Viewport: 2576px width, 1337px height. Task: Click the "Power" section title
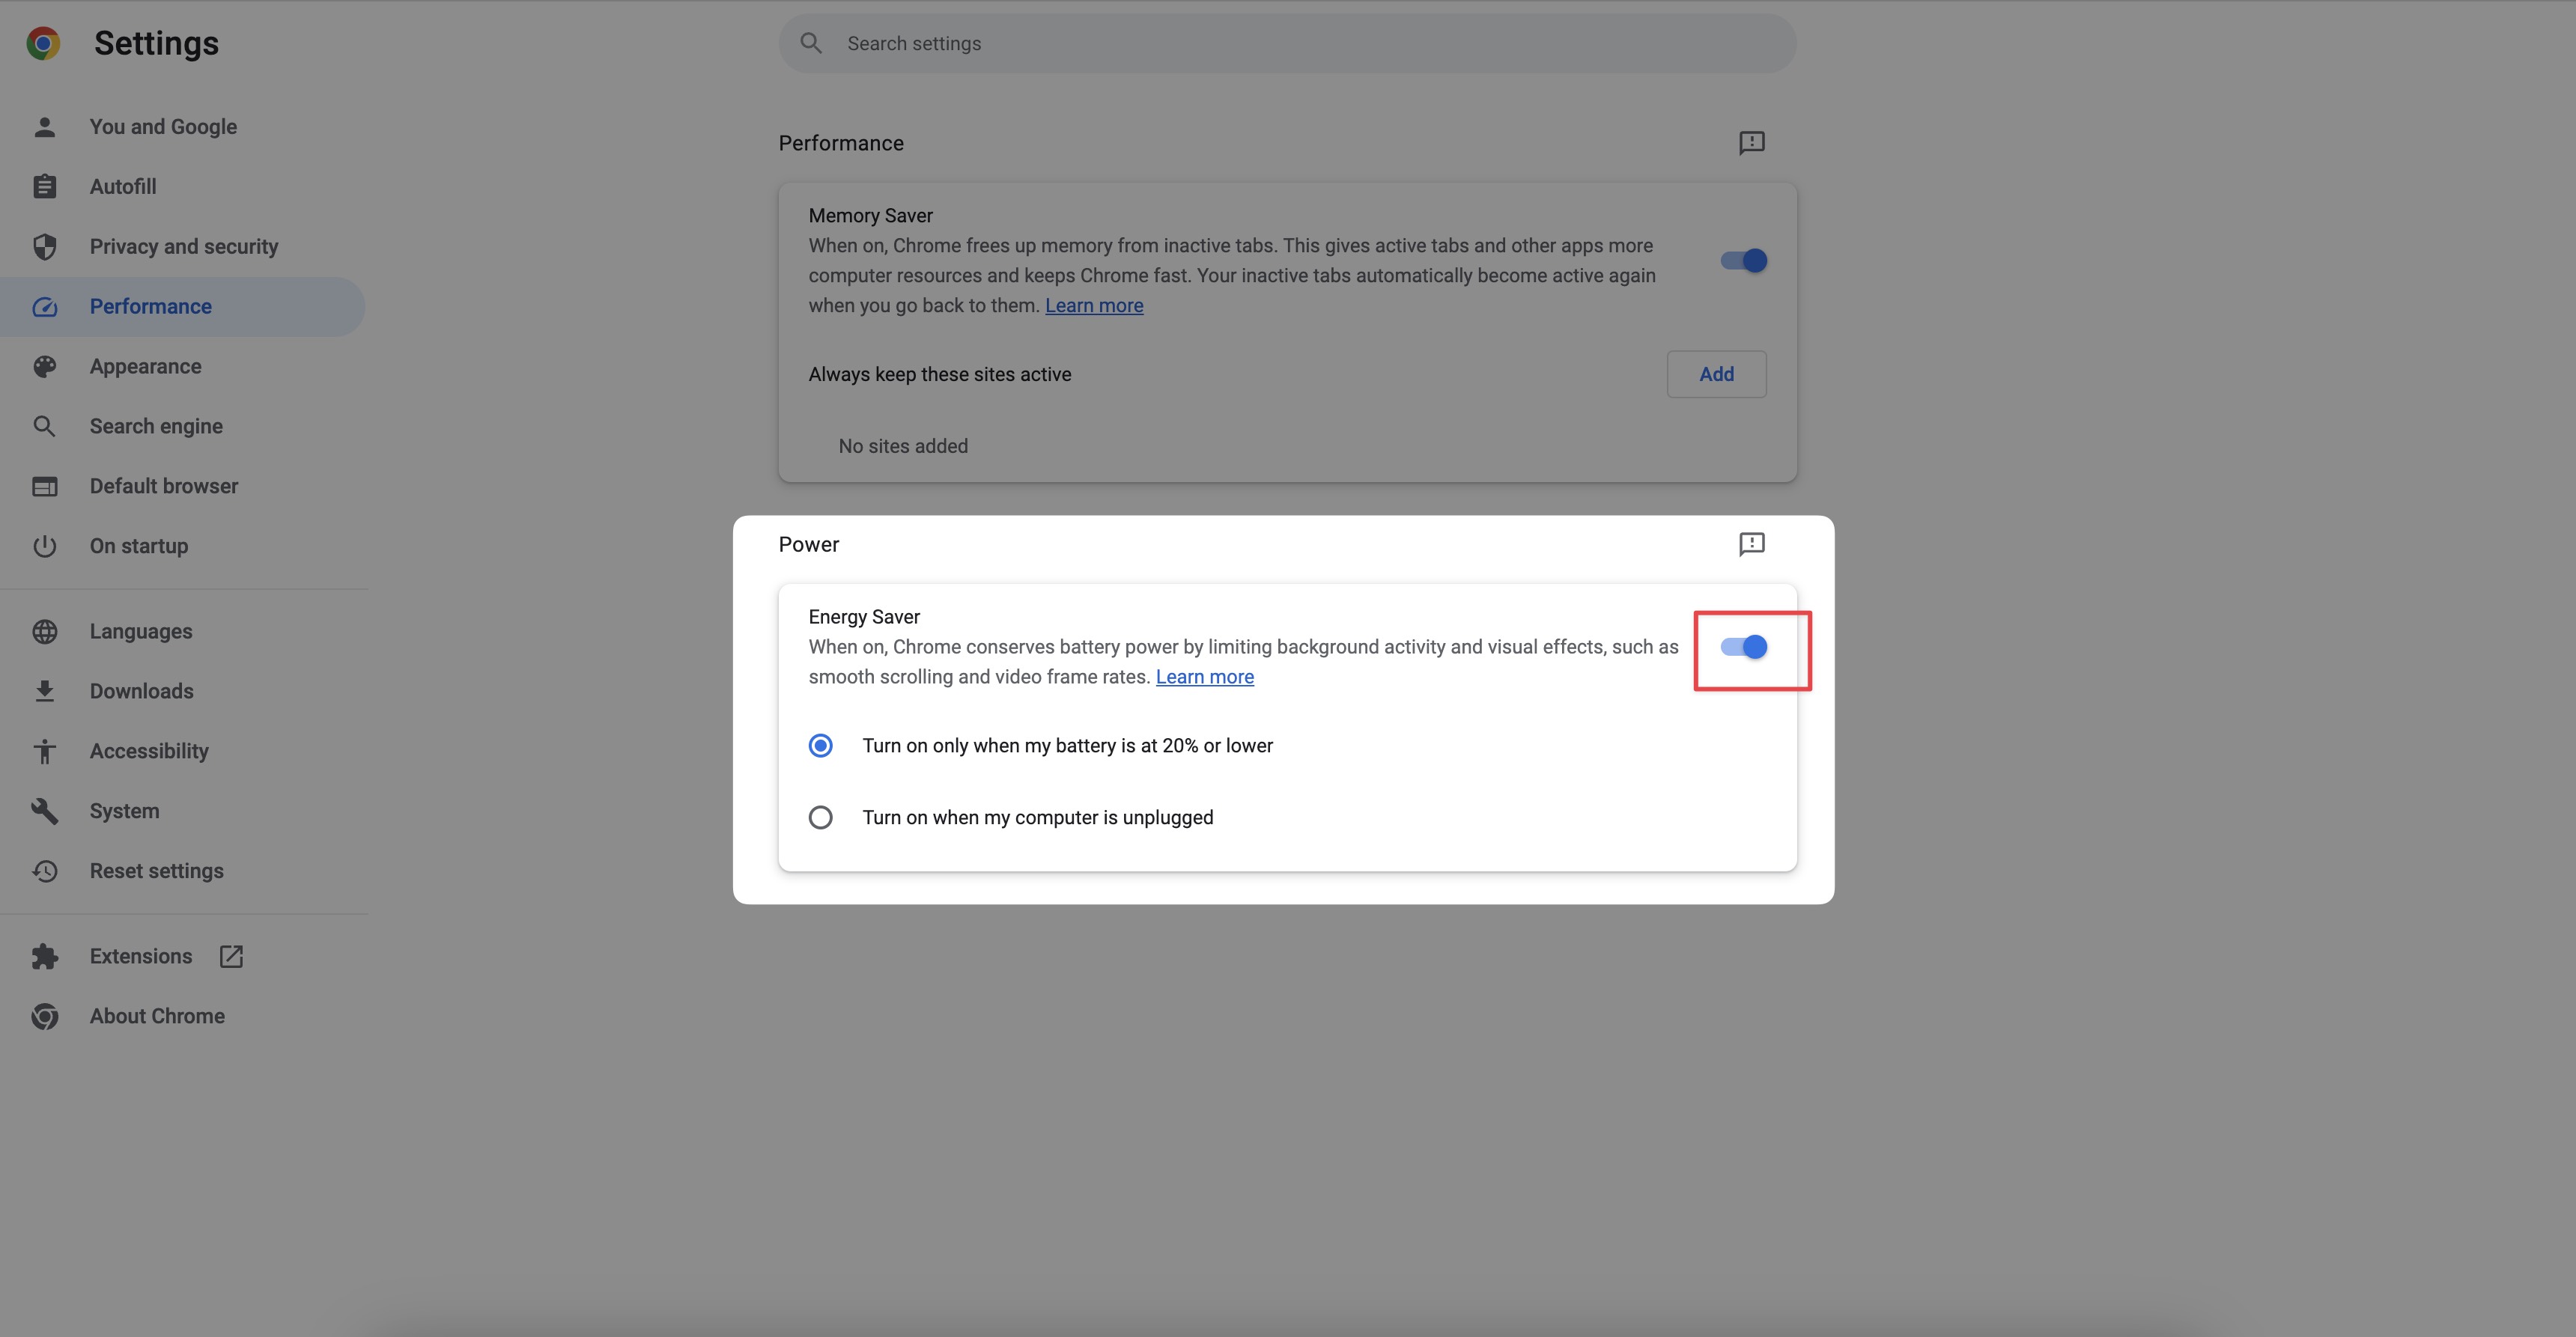808,545
